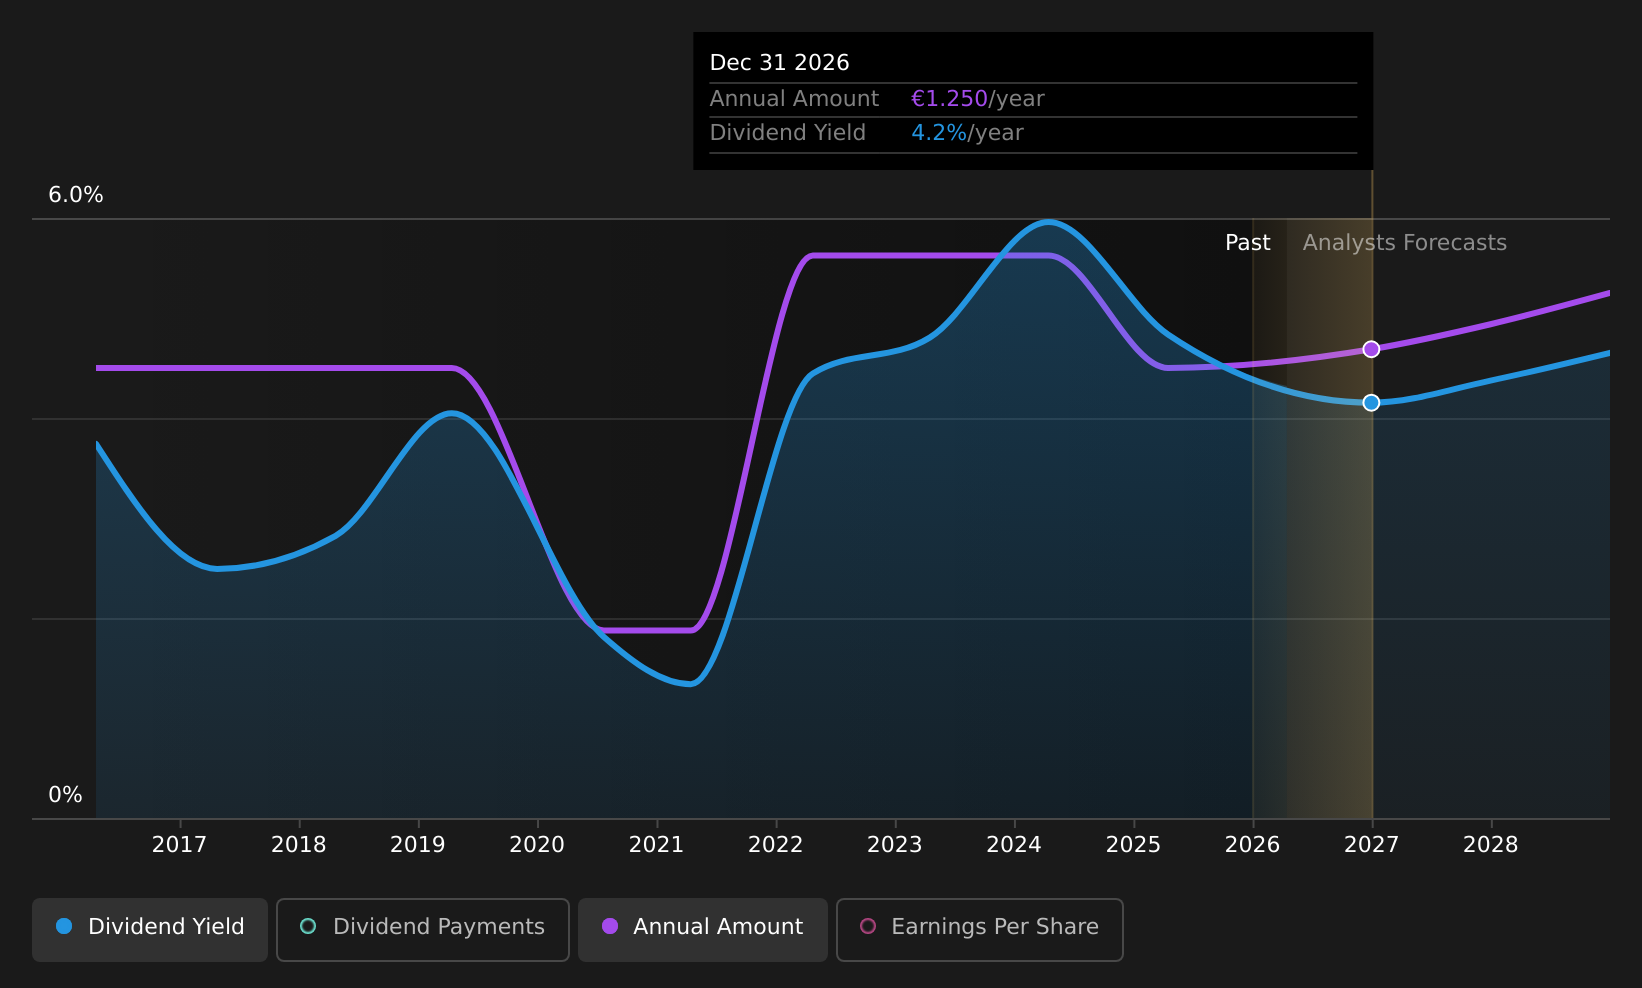1642x988 pixels.
Task: Click the 2028 x-axis year label
Action: pyautogui.click(x=1490, y=845)
